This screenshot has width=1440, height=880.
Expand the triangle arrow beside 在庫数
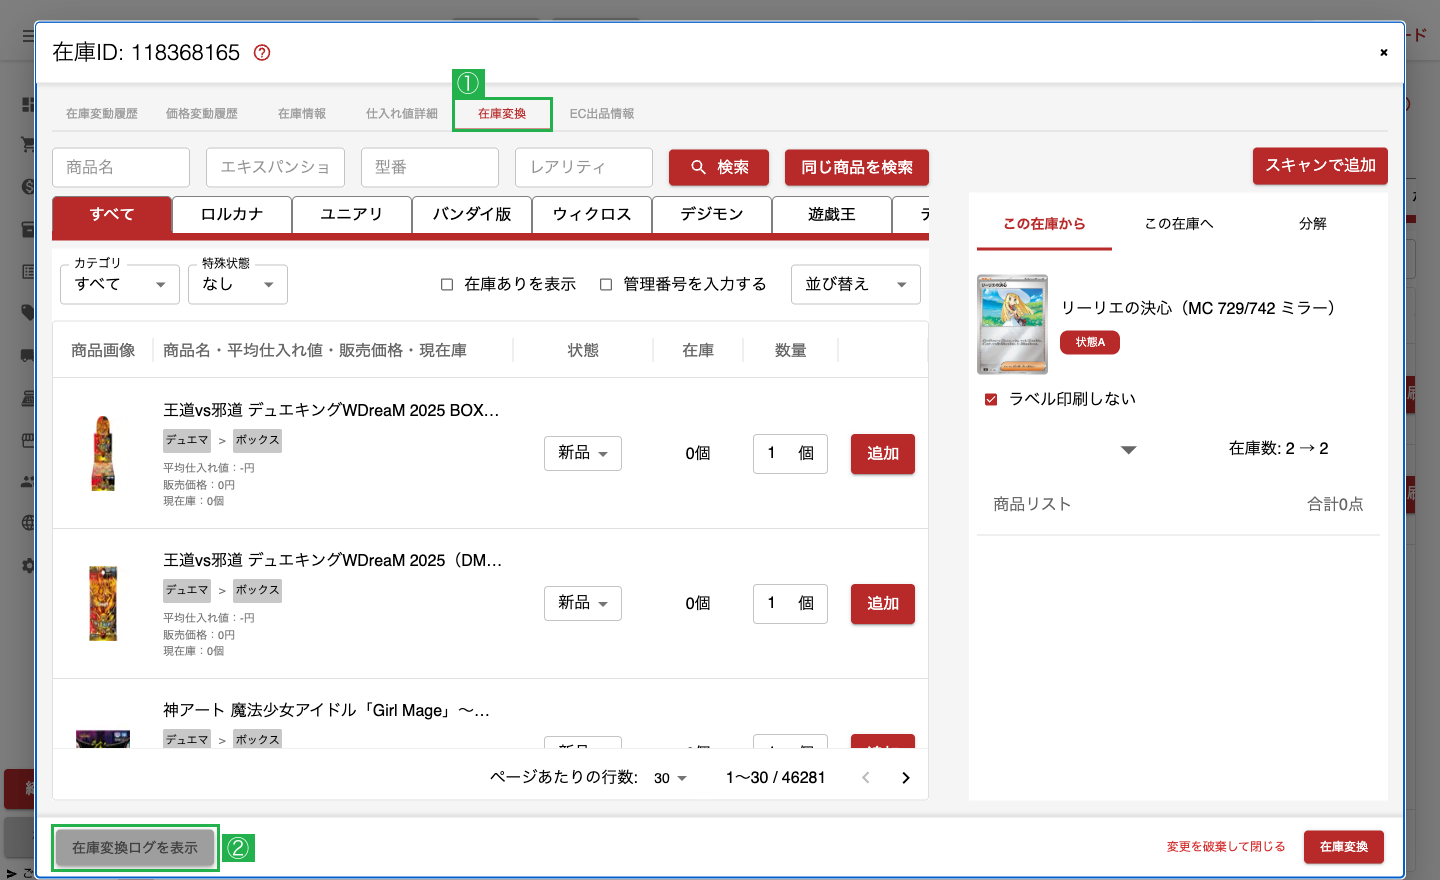pos(1129,450)
